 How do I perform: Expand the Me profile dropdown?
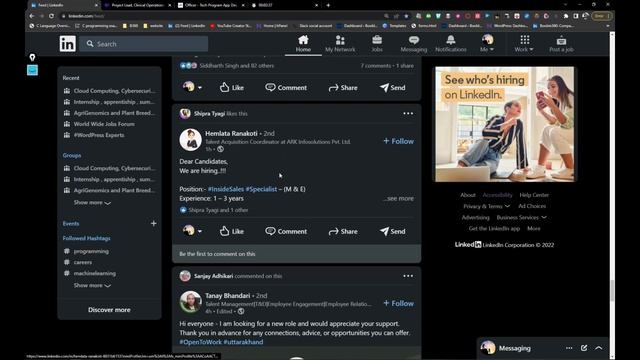[x=487, y=44]
